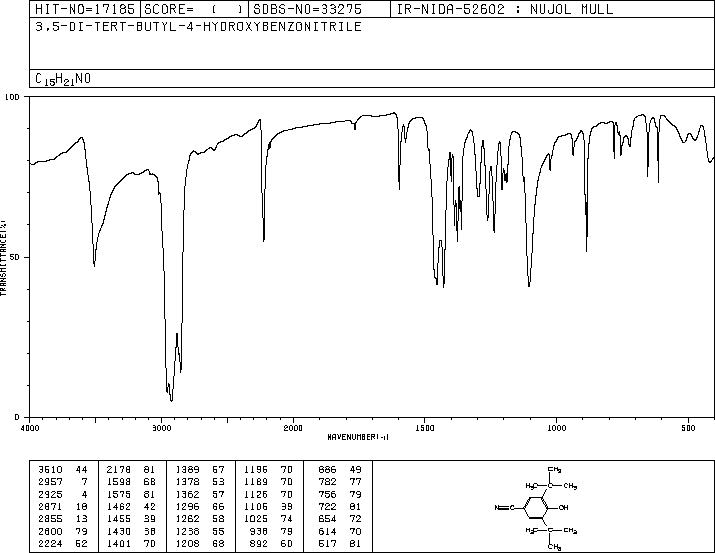Select peak table entry 2224 62

tap(131, 544)
